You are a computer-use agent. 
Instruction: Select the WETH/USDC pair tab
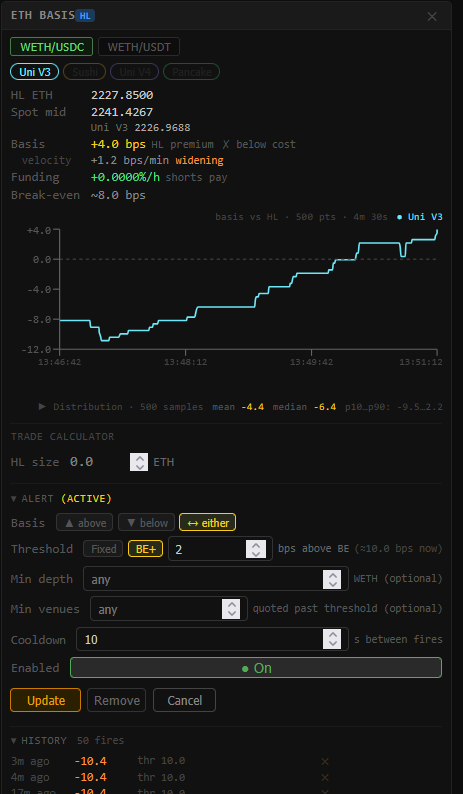click(x=51, y=47)
